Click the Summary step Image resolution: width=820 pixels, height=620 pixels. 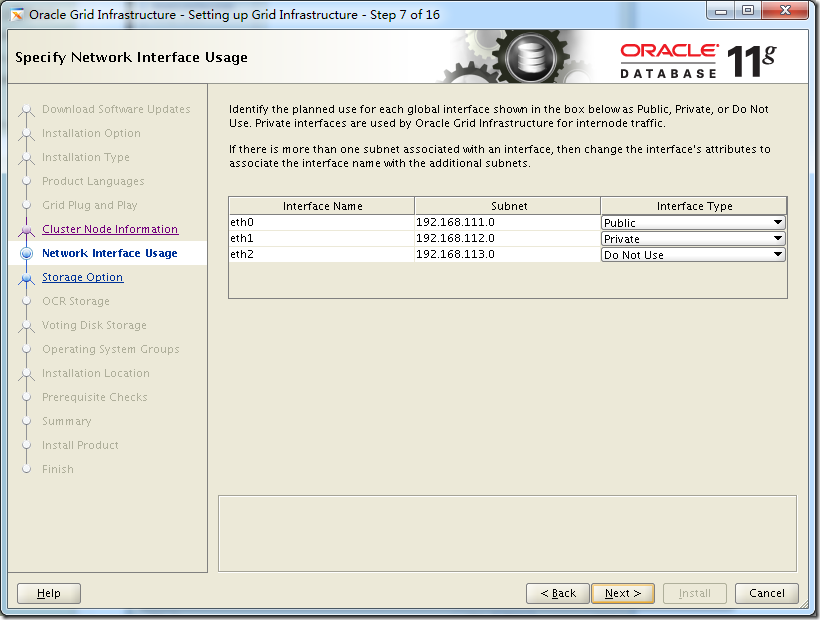[66, 421]
